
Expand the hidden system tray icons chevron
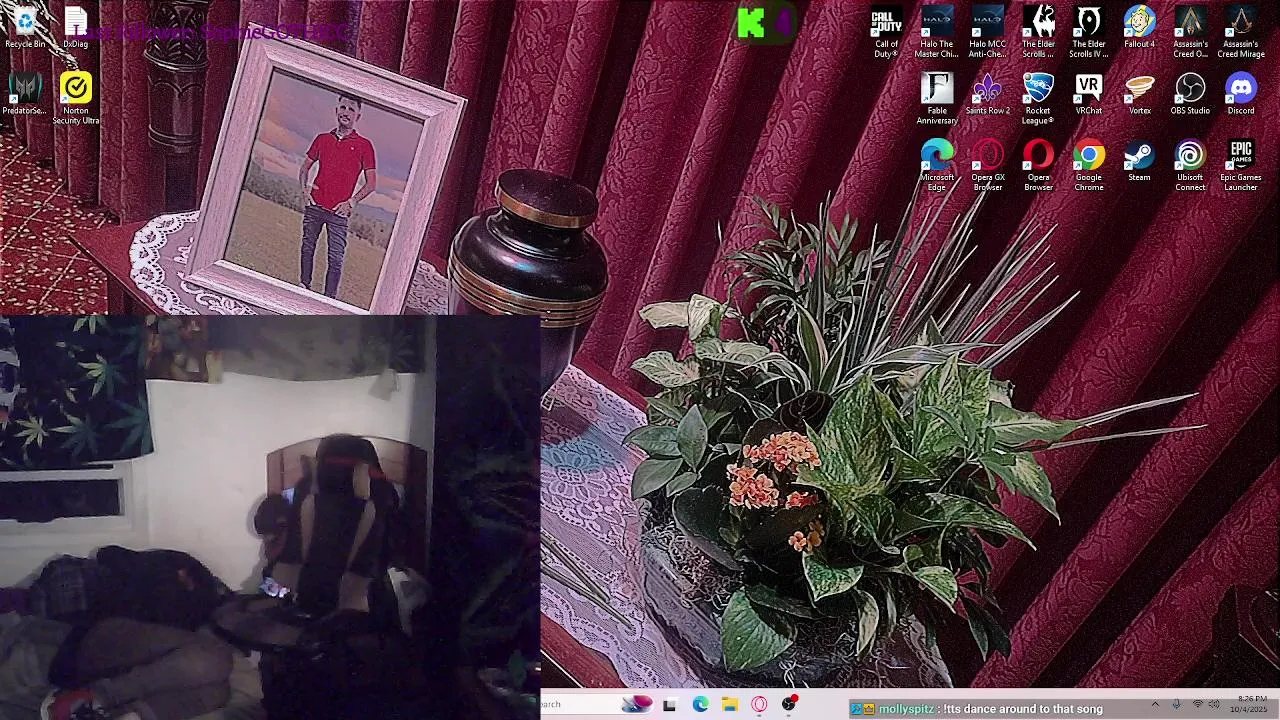(x=1156, y=705)
